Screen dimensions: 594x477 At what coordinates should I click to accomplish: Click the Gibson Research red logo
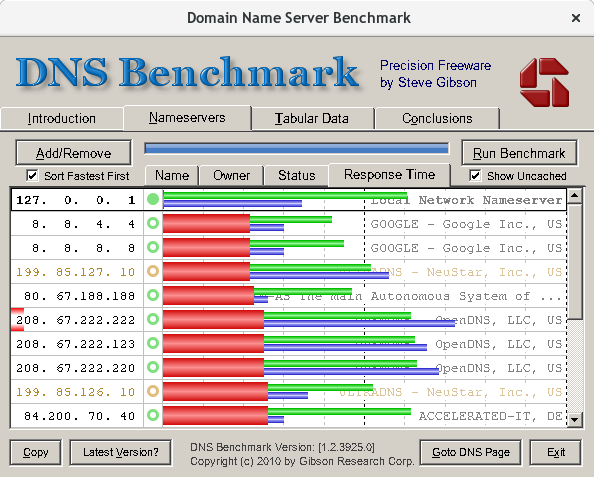pos(544,82)
